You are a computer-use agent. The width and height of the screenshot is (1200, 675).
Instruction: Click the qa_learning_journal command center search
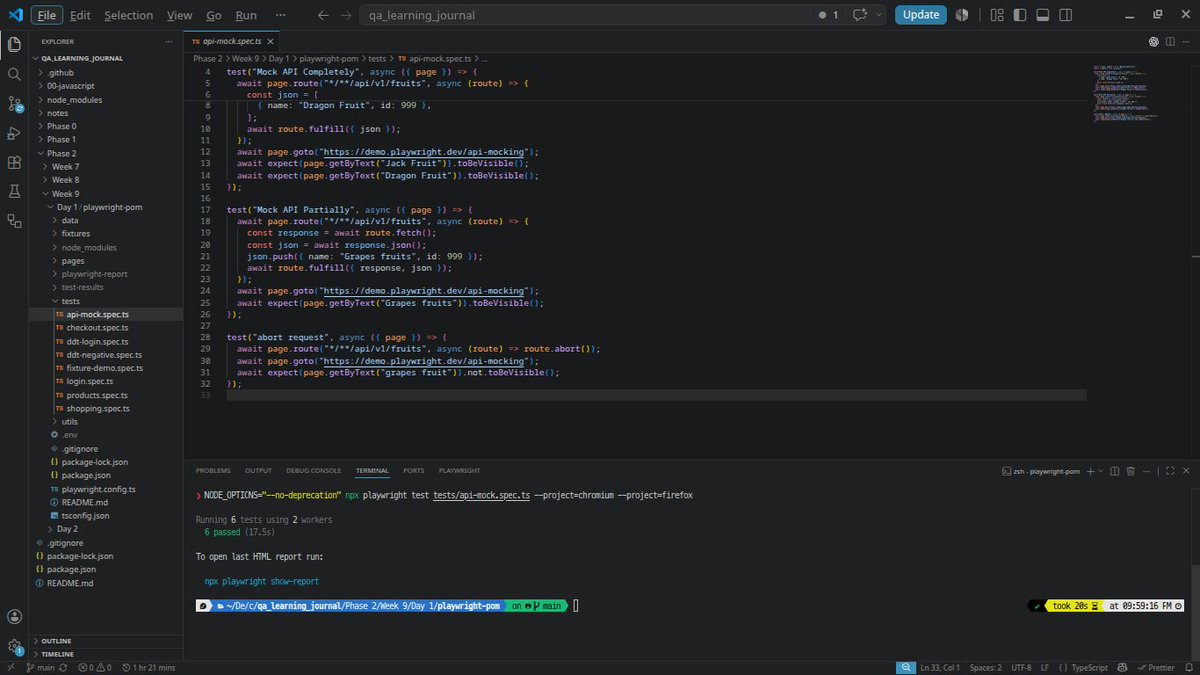coord(587,15)
